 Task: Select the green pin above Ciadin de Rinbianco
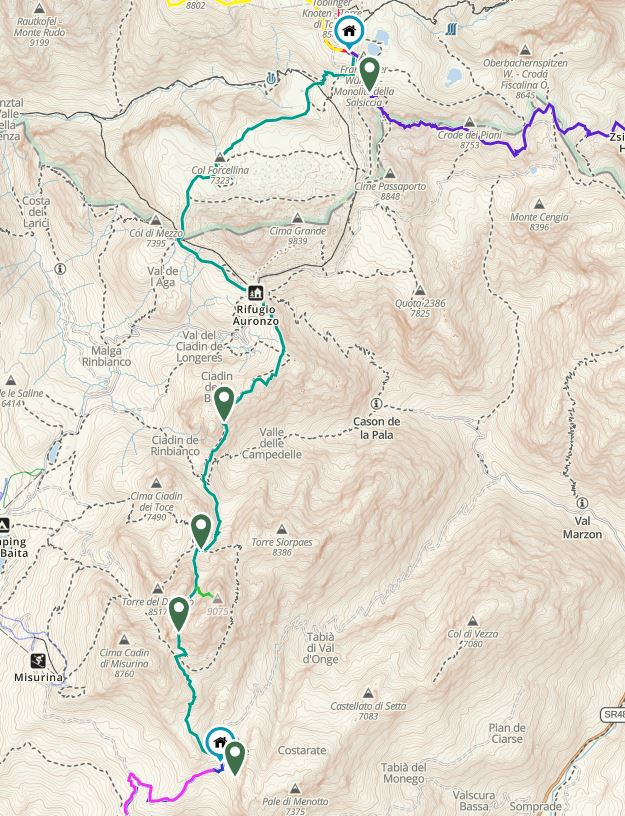[x=224, y=403]
